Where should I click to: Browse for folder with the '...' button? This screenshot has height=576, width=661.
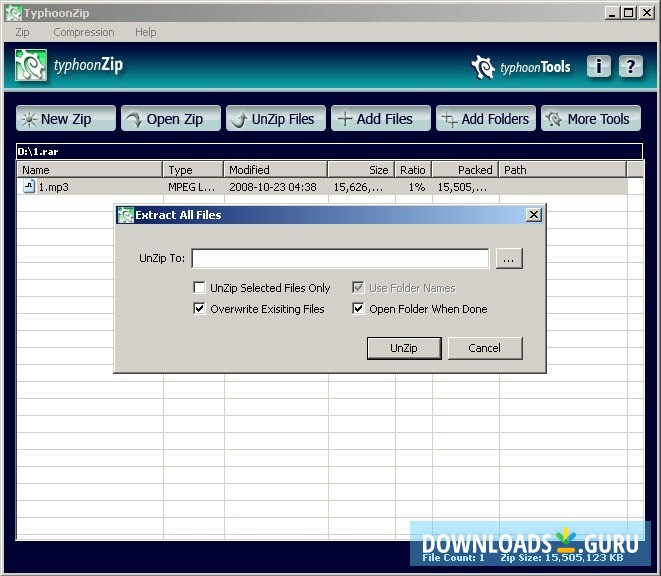[509, 258]
